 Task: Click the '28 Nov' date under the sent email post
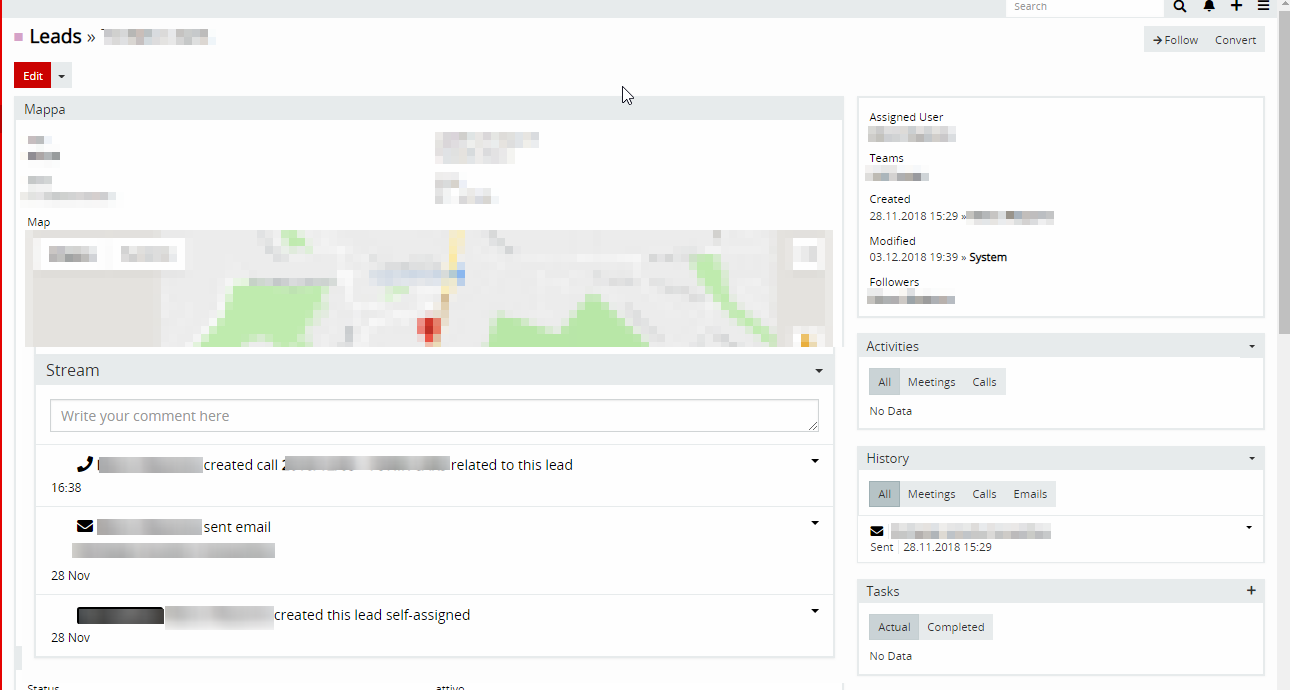(70, 576)
